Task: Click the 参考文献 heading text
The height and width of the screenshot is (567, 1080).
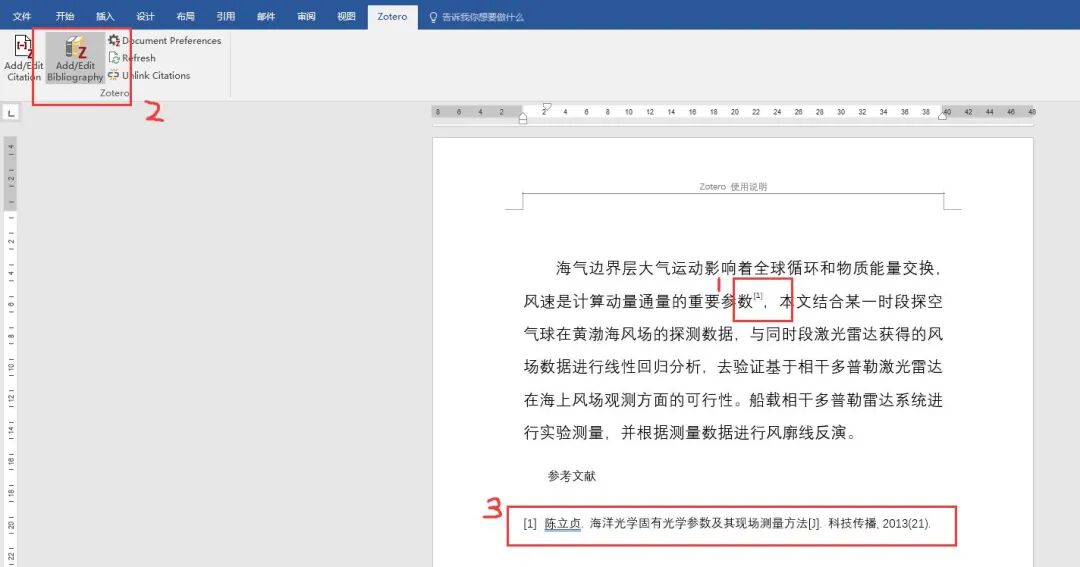Action: [x=572, y=475]
